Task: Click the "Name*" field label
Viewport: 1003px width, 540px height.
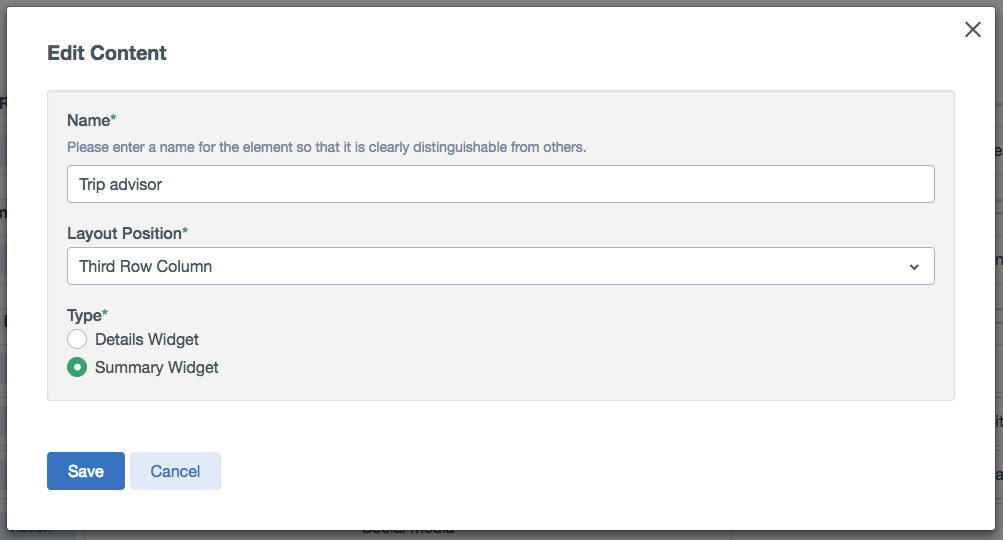Action: pyautogui.click(x=91, y=120)
